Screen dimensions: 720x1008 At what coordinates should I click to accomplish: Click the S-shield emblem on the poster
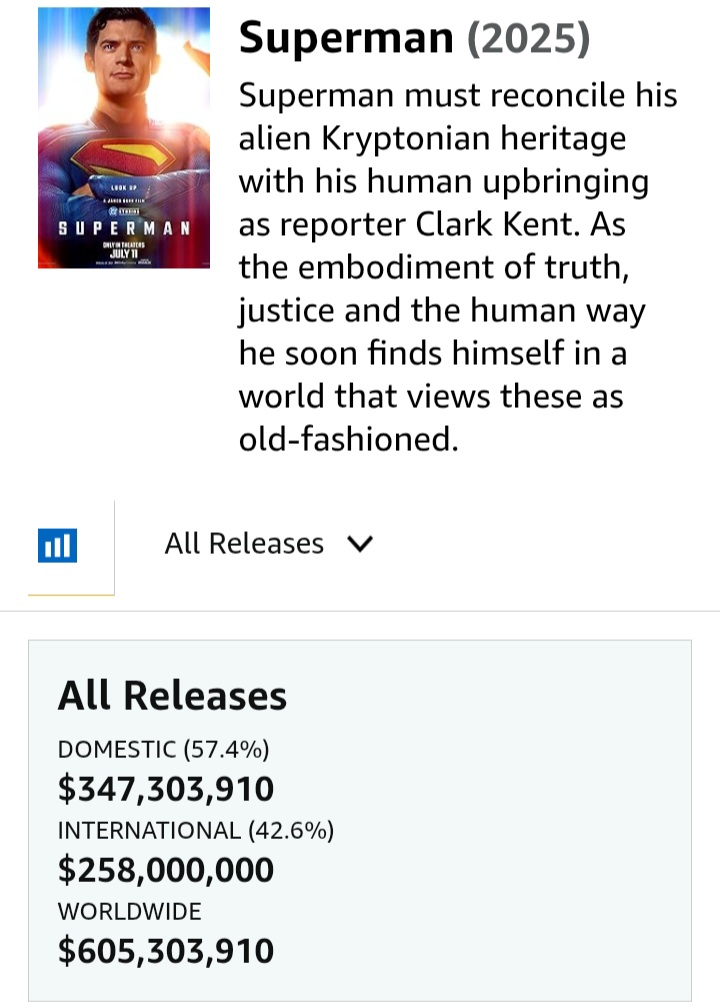tap(122, 156)
